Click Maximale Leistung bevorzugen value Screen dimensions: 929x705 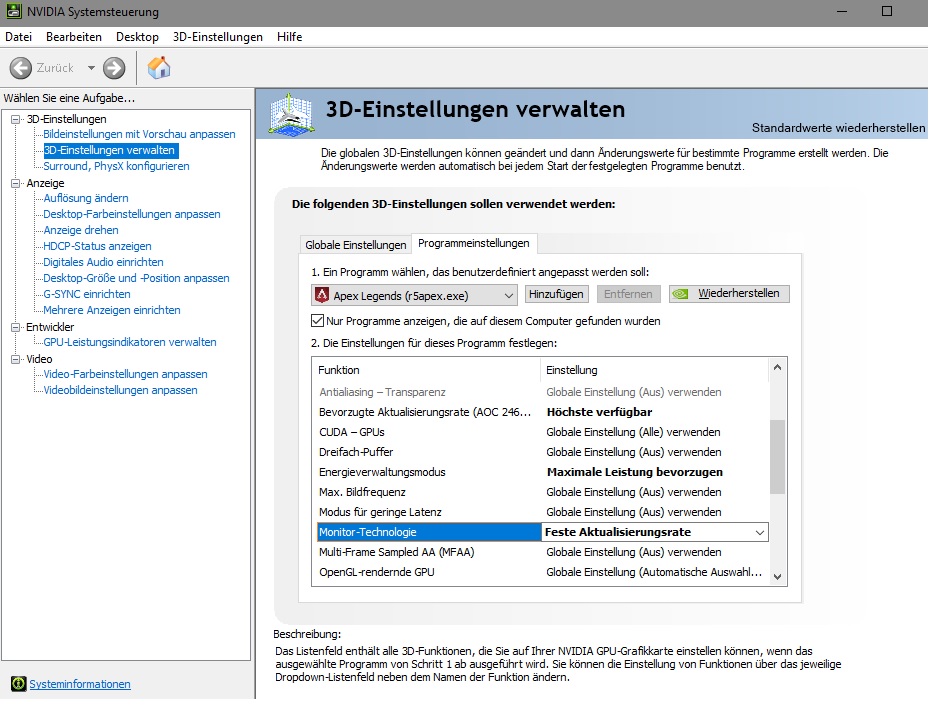[x=635, y=472]
